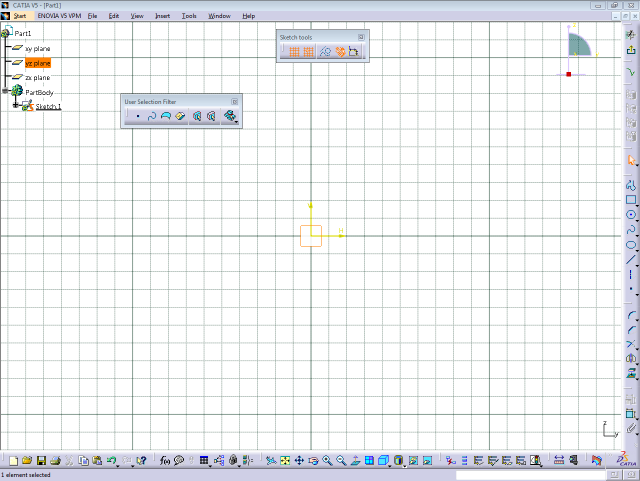Select the zx plane tree item
640x481 pixels.
coord(37,77)
